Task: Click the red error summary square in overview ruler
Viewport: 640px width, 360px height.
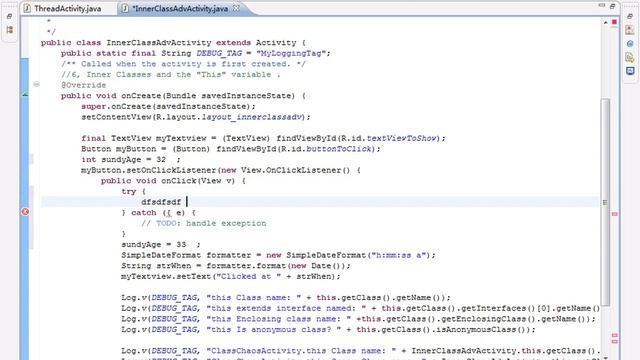Action: coord(614,22)
